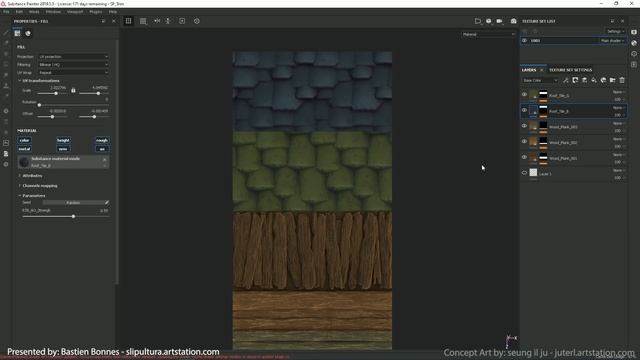Click the grid icon in the top toolbar
Viewport: 640px width, 360px height.
pos(129,21)
